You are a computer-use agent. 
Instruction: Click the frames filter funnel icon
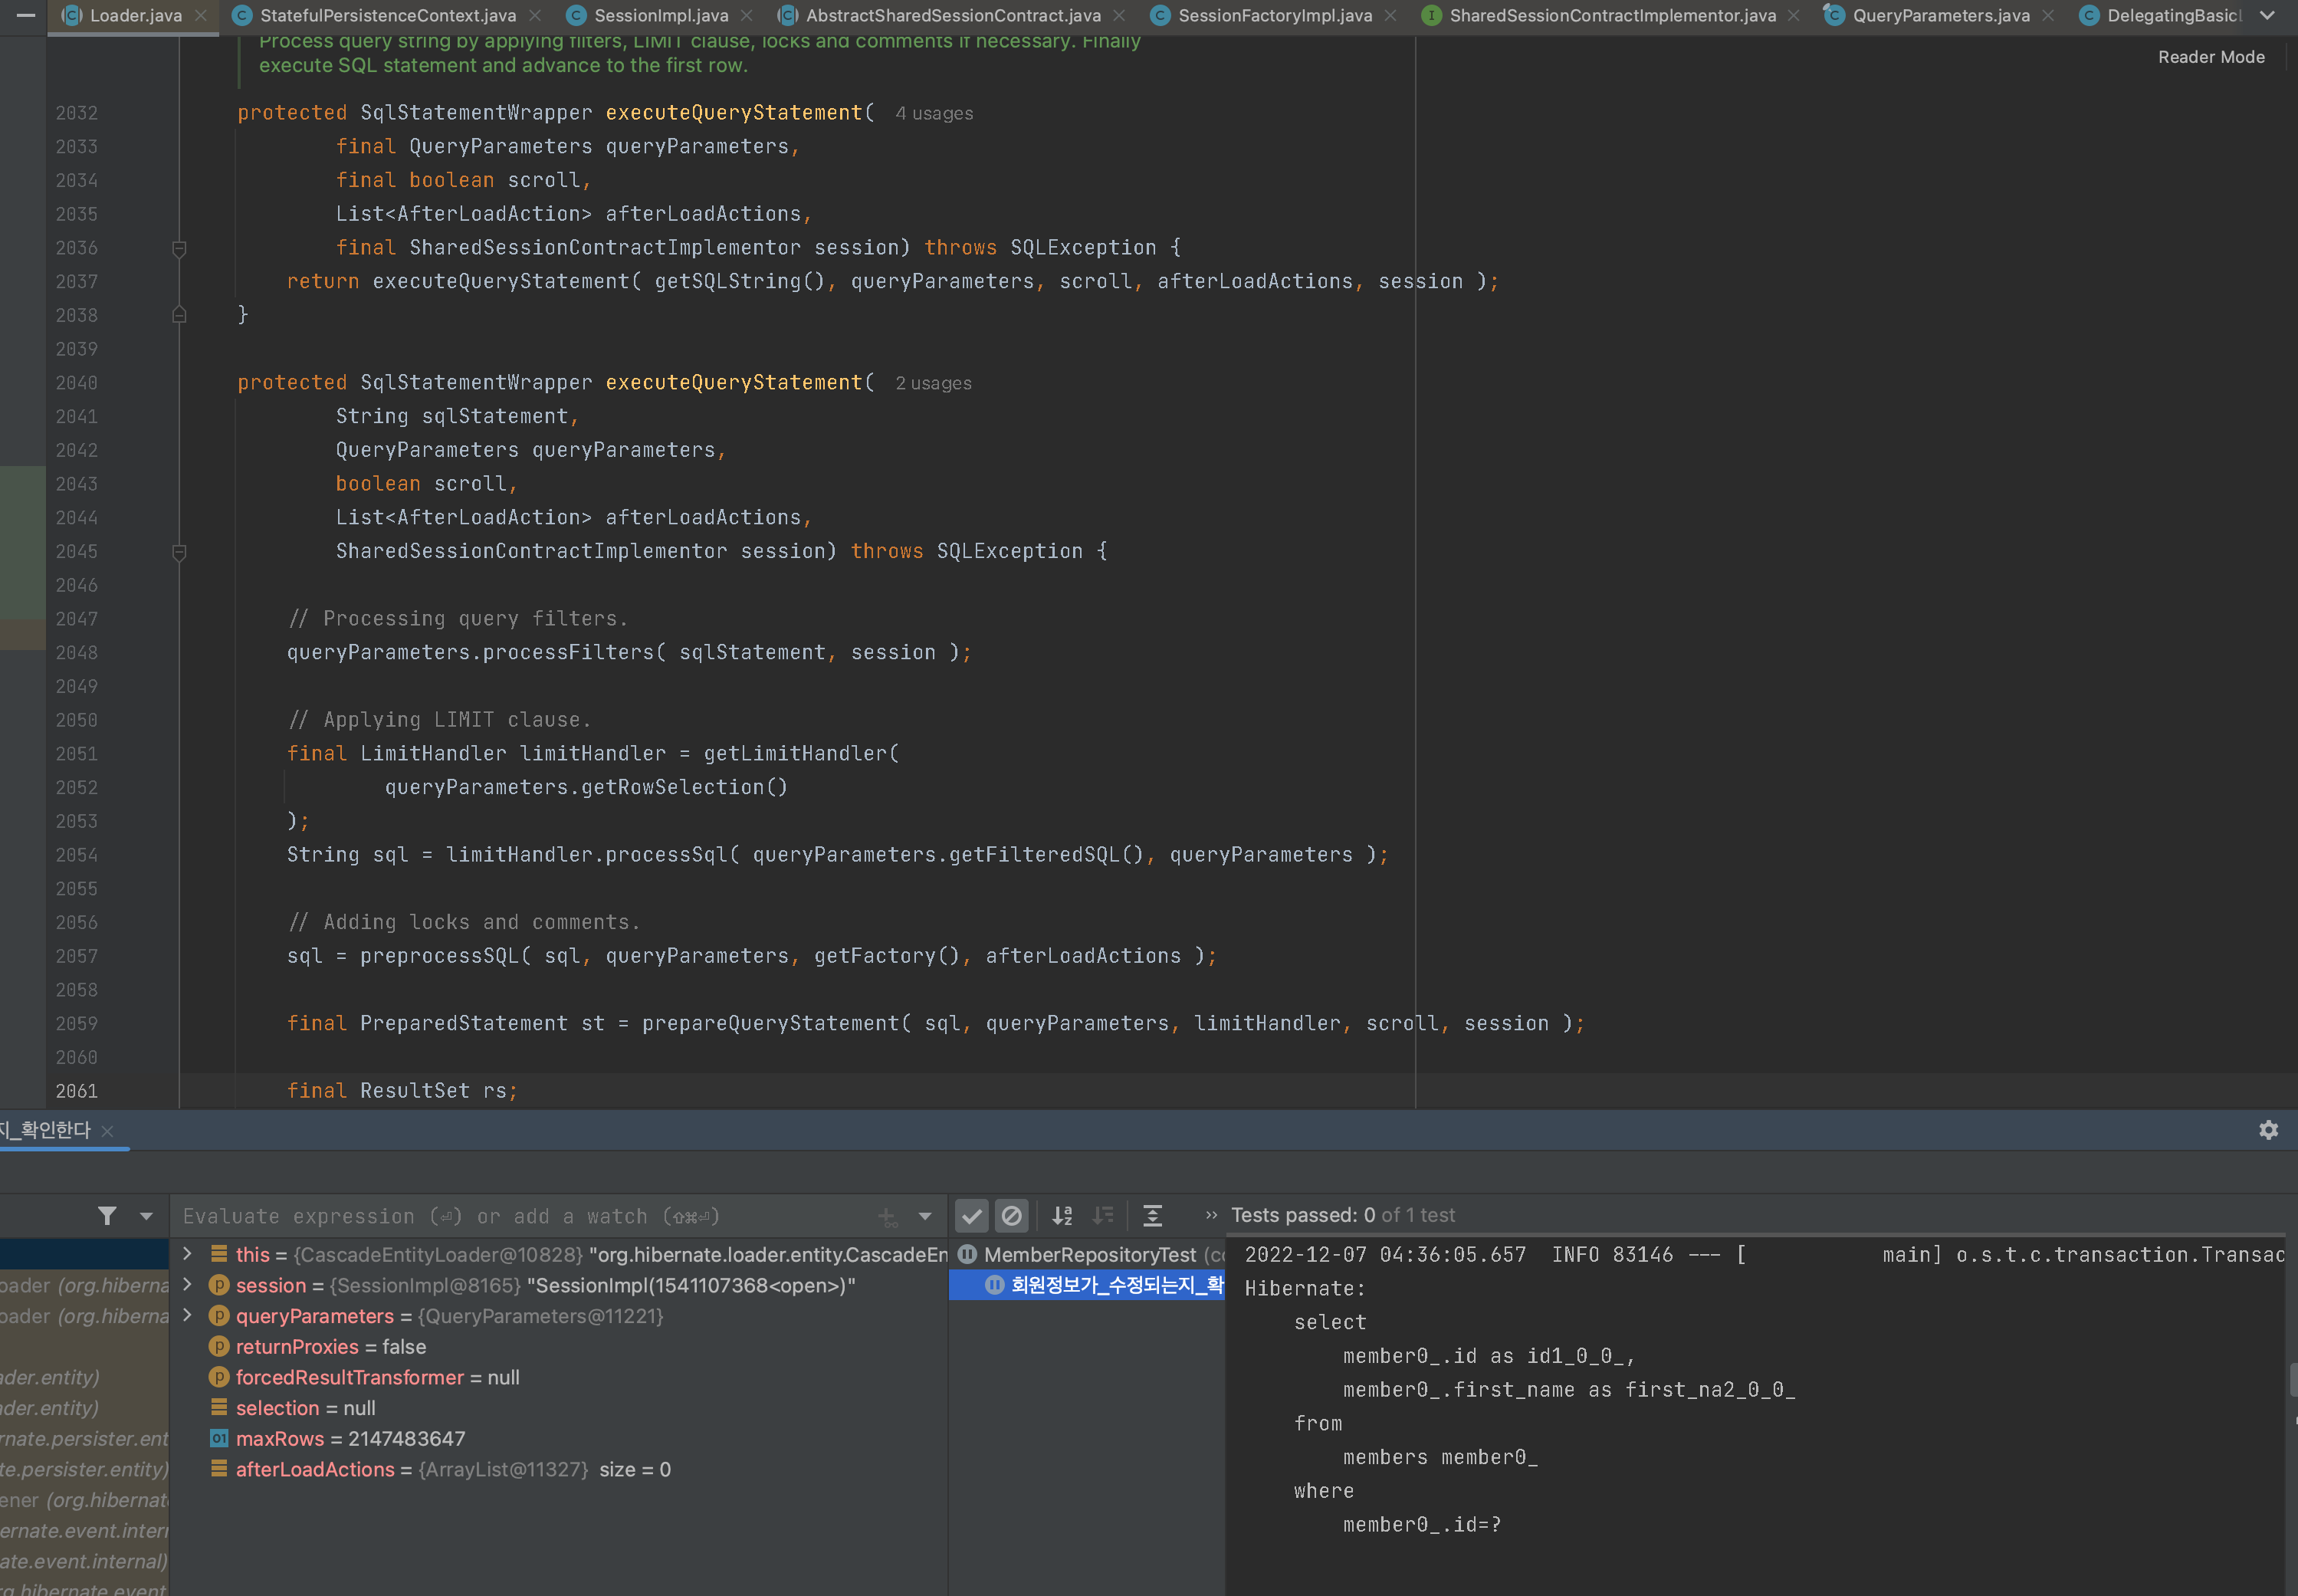coord(107,1216)
